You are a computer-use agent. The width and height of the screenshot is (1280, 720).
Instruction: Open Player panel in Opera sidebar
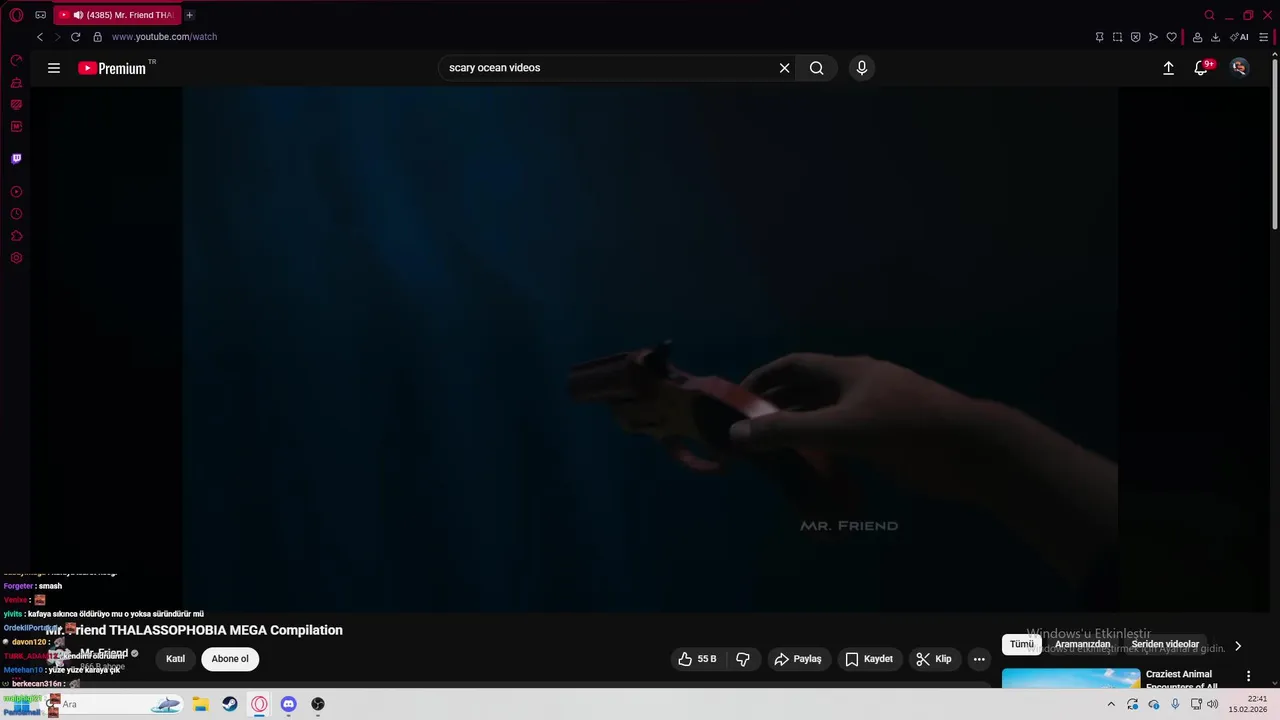coord(16,192)
